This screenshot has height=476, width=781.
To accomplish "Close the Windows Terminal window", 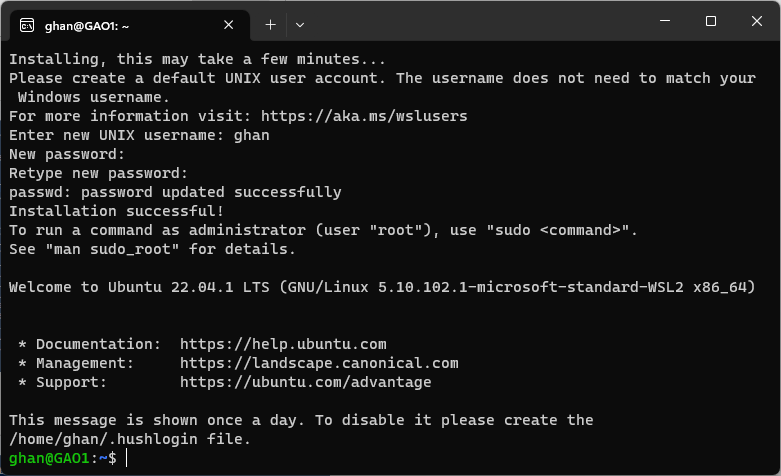I will 756,21.
